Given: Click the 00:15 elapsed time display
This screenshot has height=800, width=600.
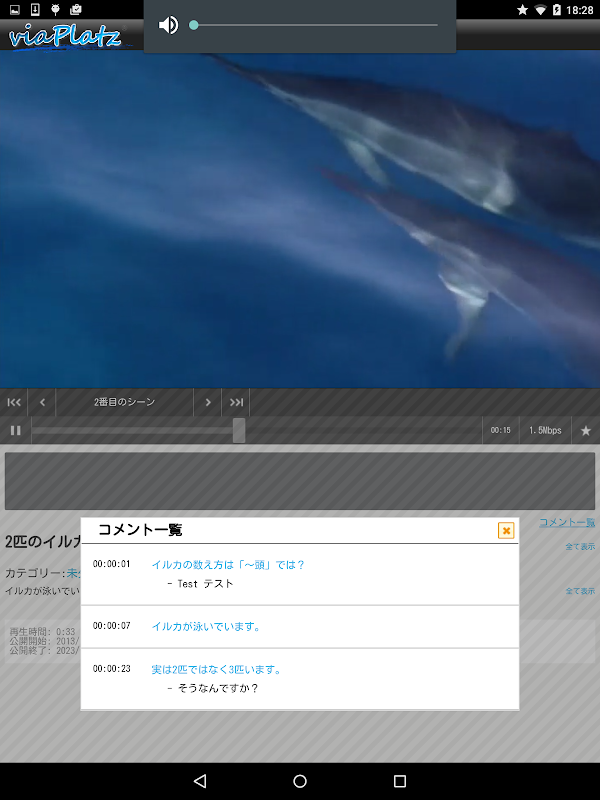Looking at the screenshot, I should tap(501, 430).
